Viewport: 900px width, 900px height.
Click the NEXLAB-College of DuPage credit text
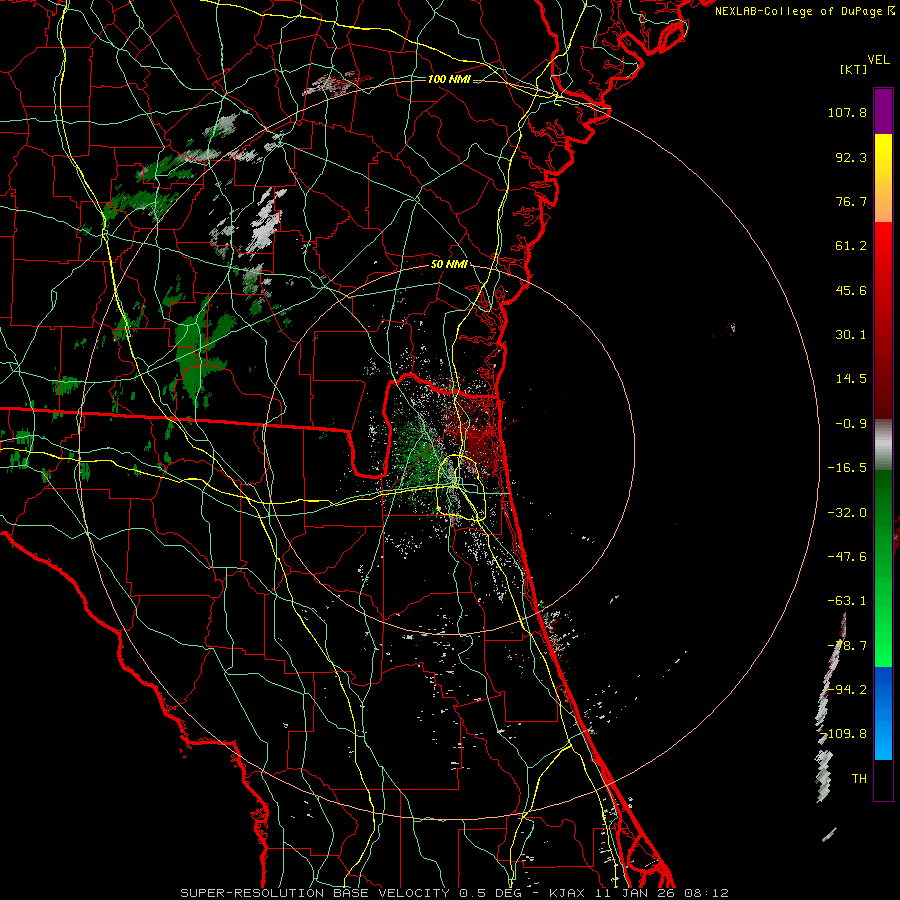click(800, 11)
